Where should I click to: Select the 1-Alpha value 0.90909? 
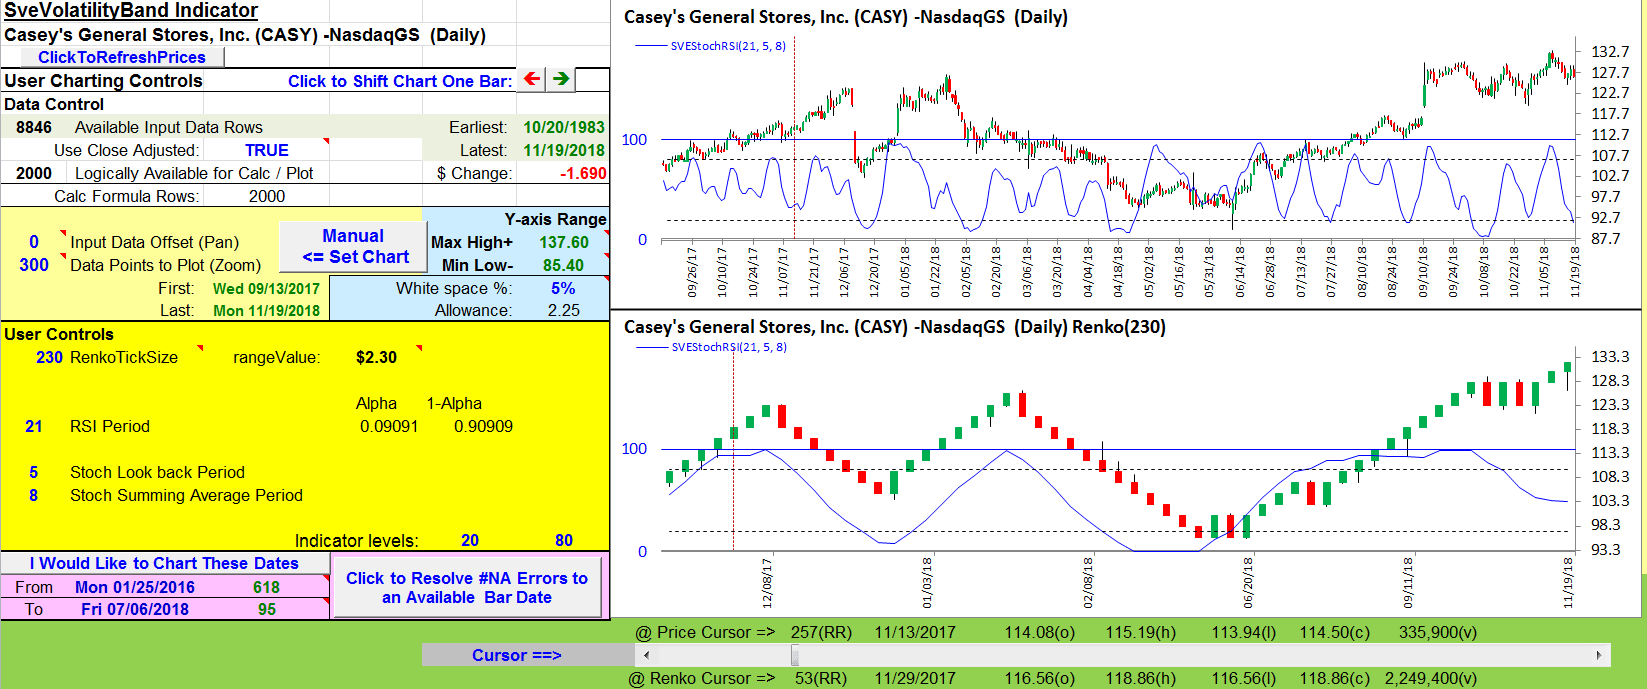click(483, 426)
